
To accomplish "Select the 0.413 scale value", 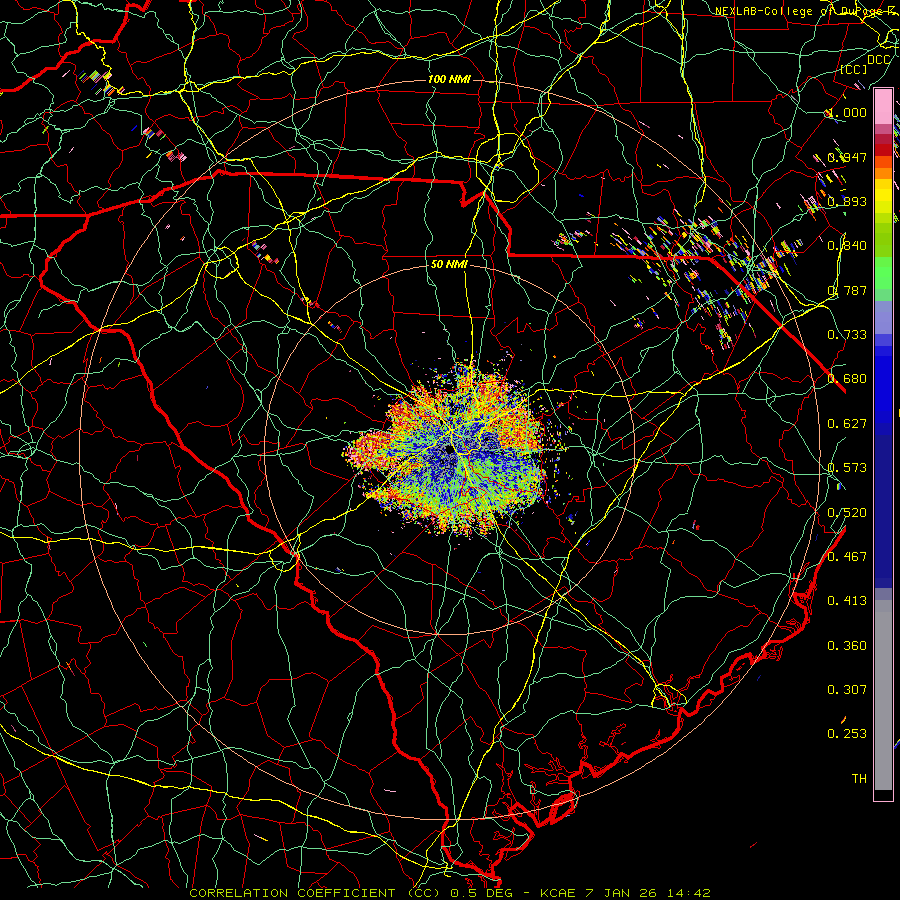I will (x=847, y=601).
